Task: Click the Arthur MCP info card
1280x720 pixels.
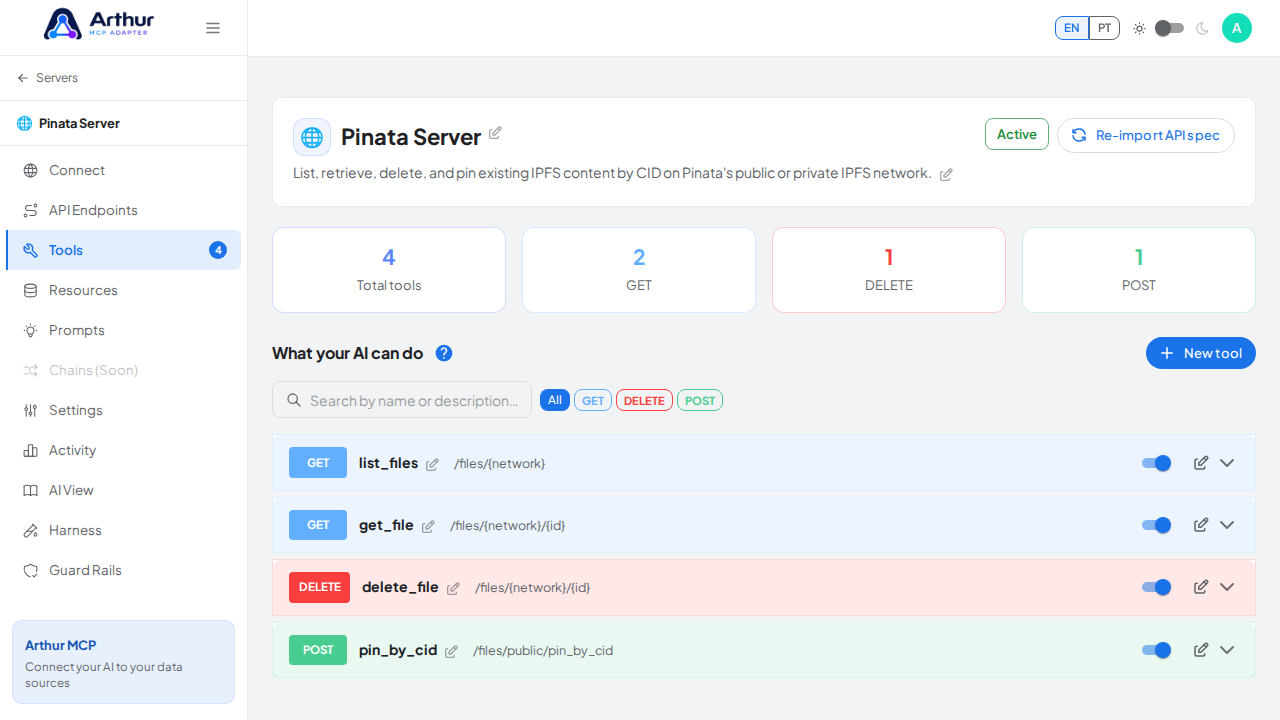Action: click(124, 662)
